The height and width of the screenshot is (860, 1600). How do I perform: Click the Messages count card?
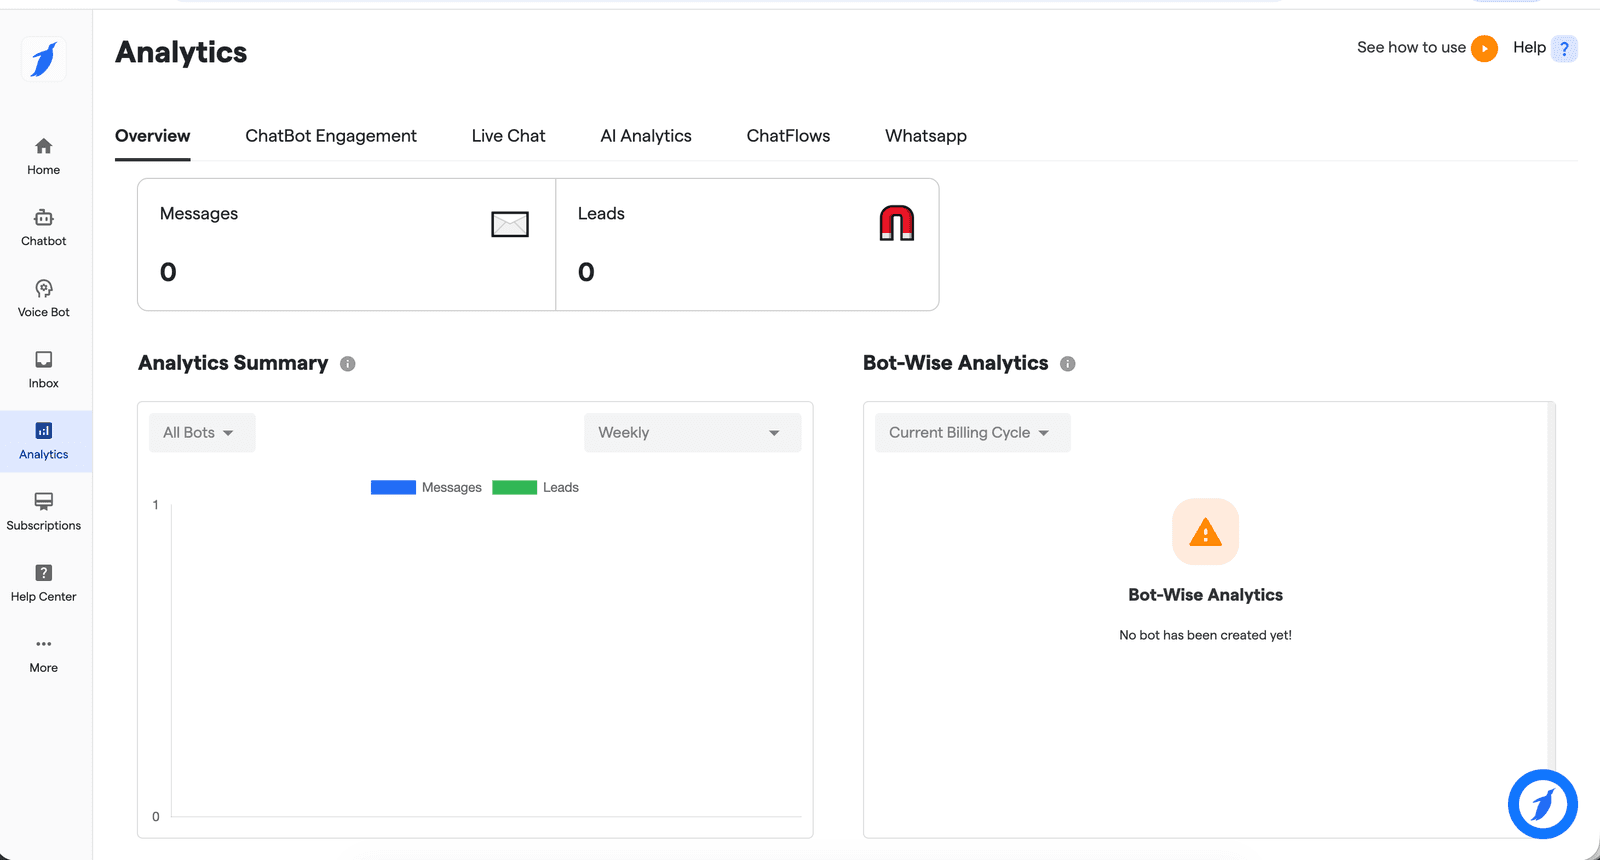click(x=346, y=245)
